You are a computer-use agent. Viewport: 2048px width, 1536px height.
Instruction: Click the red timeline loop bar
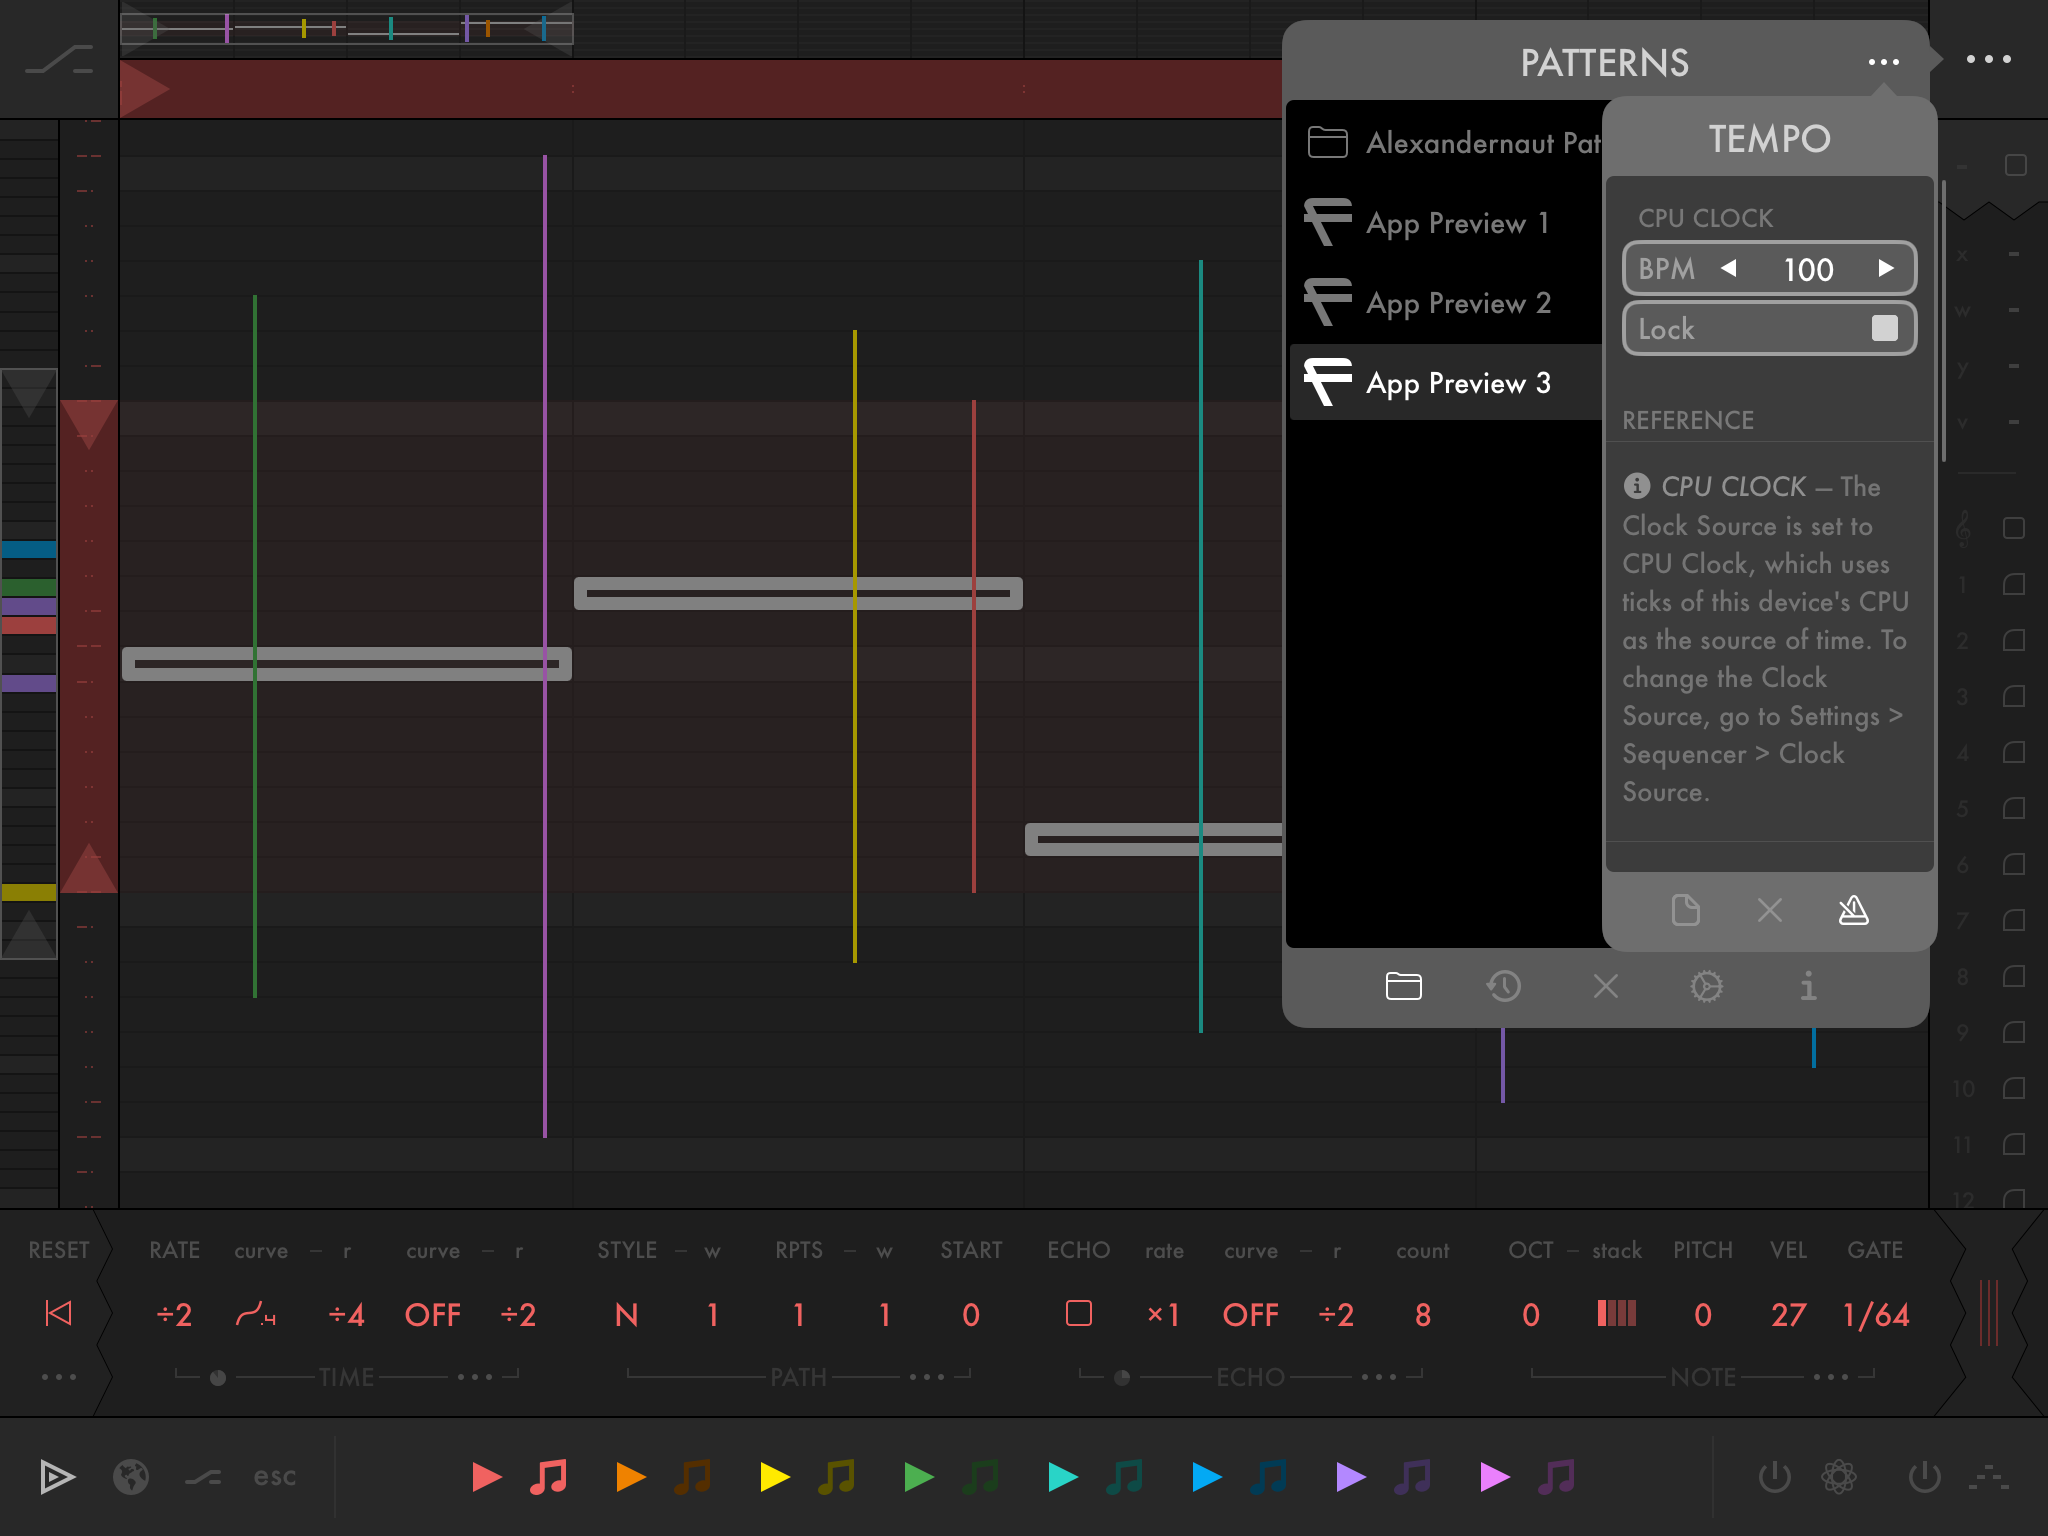pos(700,89)
